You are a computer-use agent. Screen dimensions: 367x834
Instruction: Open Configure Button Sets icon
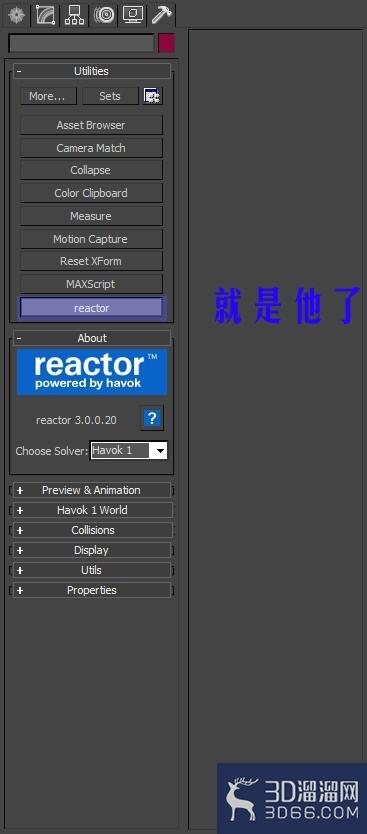click(153, 96)
